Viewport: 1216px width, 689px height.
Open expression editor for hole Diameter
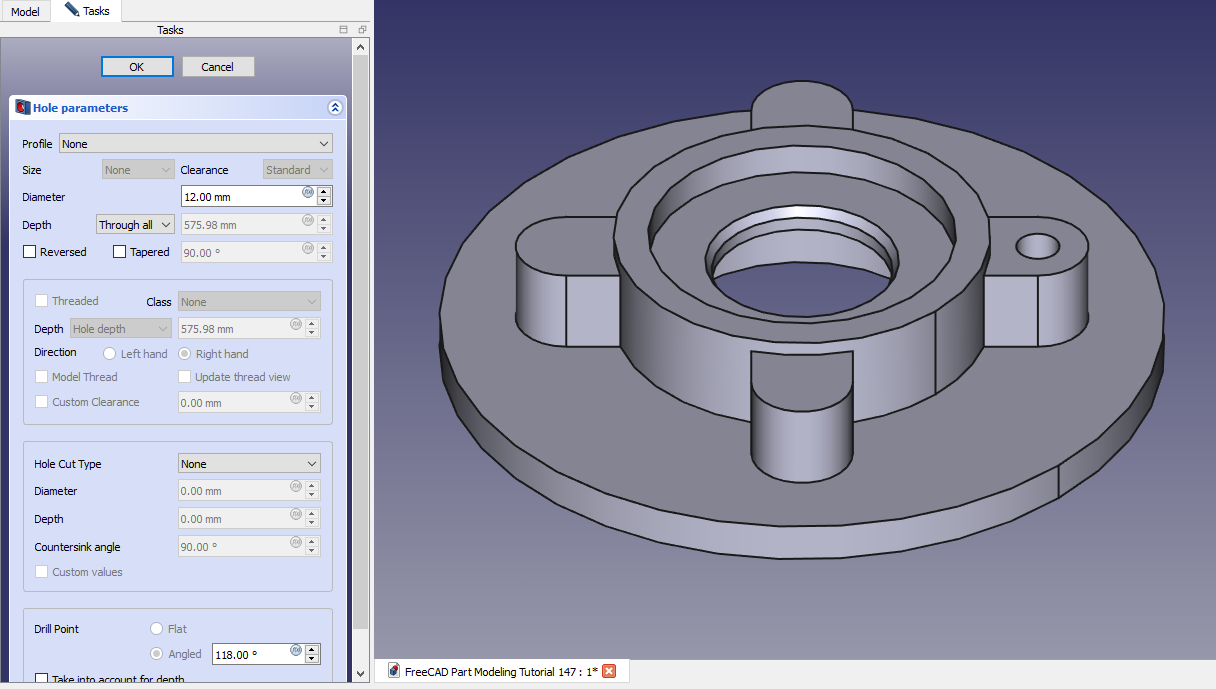pos(308,192)
